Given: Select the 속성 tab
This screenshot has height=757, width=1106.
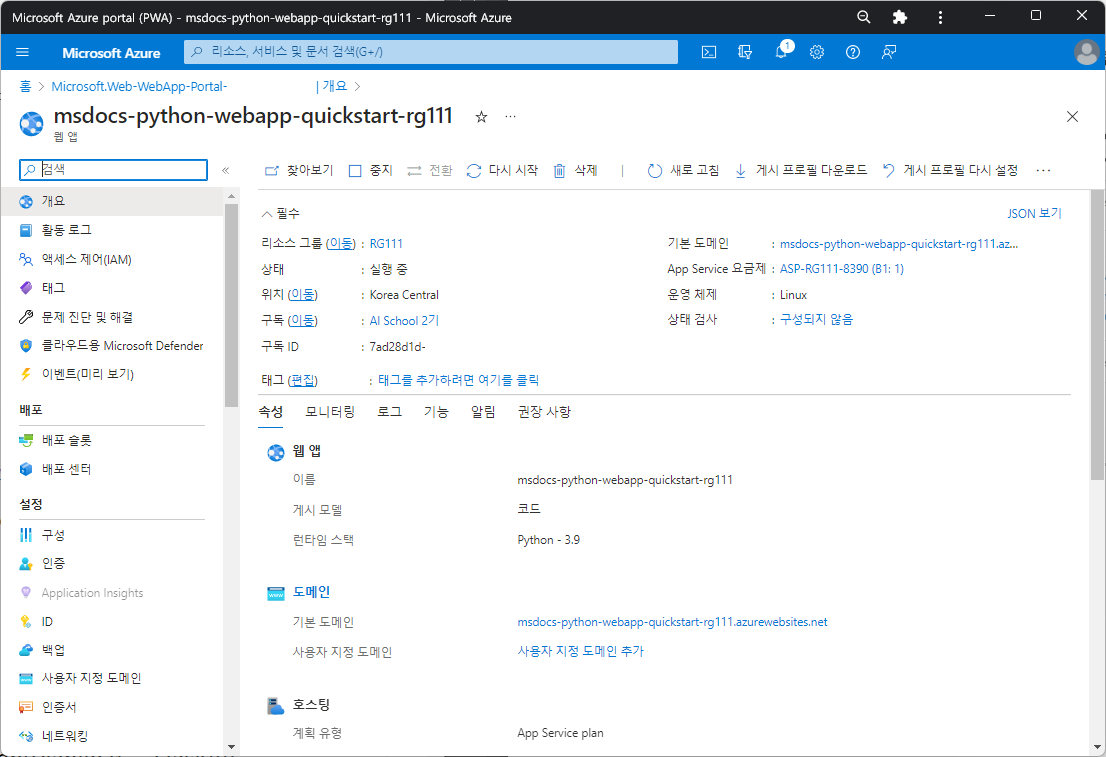Looking at the screenshot, I should 271,411.
